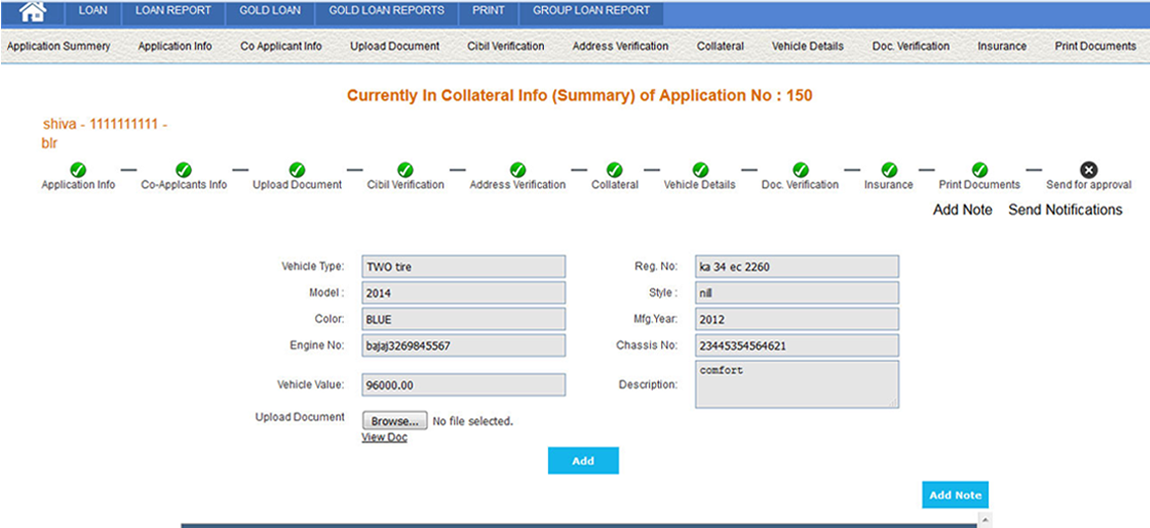Click 'Send for approval' step label
Image resolution: width=1150 pixels, height=528 pixels.
pos(1088,185)
